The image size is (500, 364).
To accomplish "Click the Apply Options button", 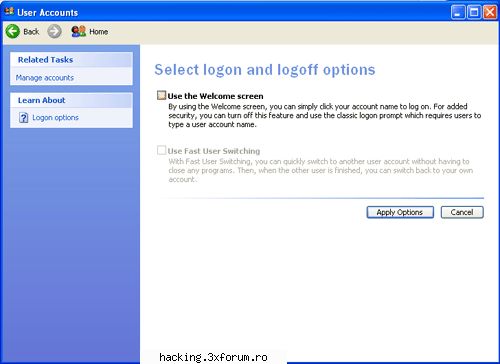I will pyautogui.click(x=400, y=212).
